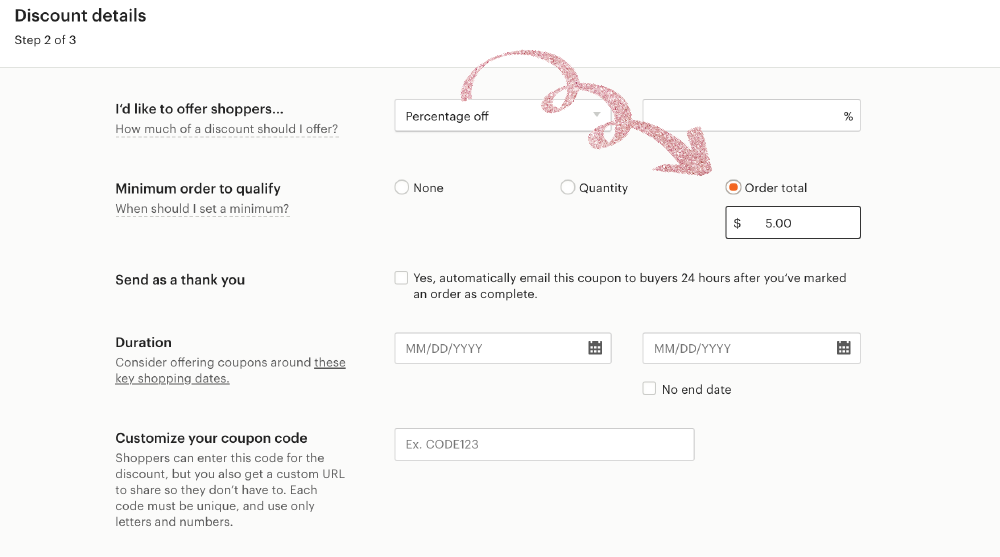This screenshot has width=1000, height=557.
Task: Select the Quantity minimum order option
Action: (x=568, y=187)
